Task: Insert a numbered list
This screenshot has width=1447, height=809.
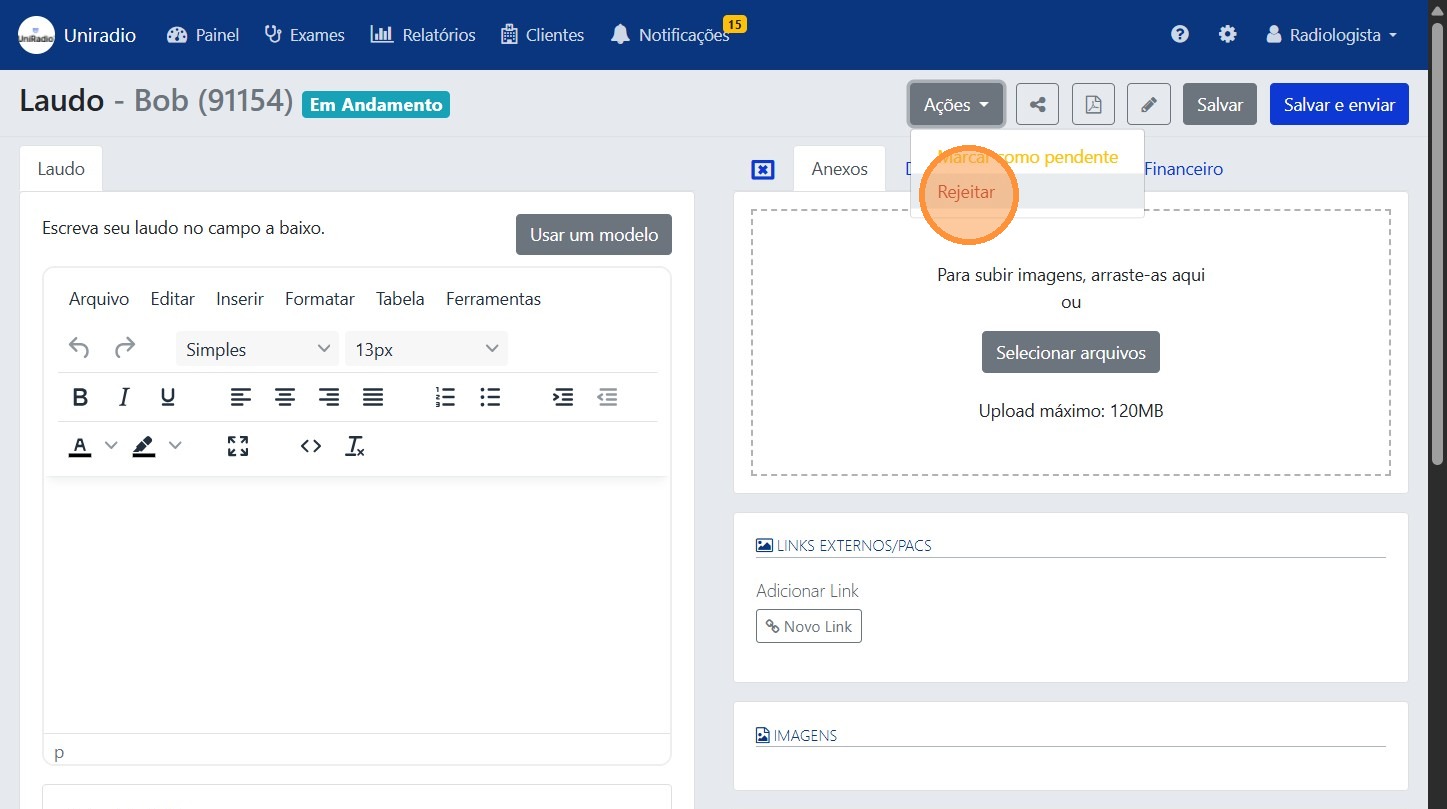Action: coord(445,397)
